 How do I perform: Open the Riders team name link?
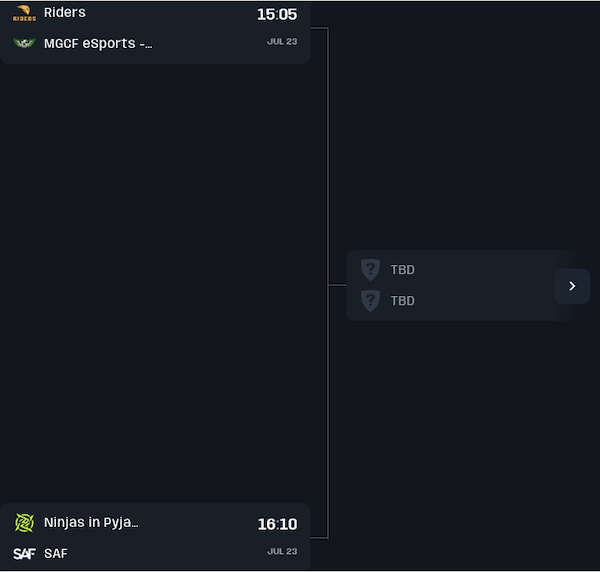65,12
